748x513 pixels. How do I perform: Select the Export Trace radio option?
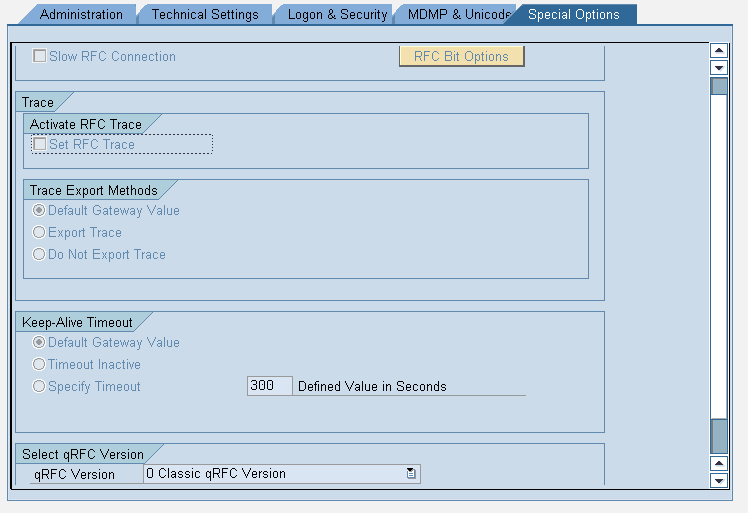39,233
